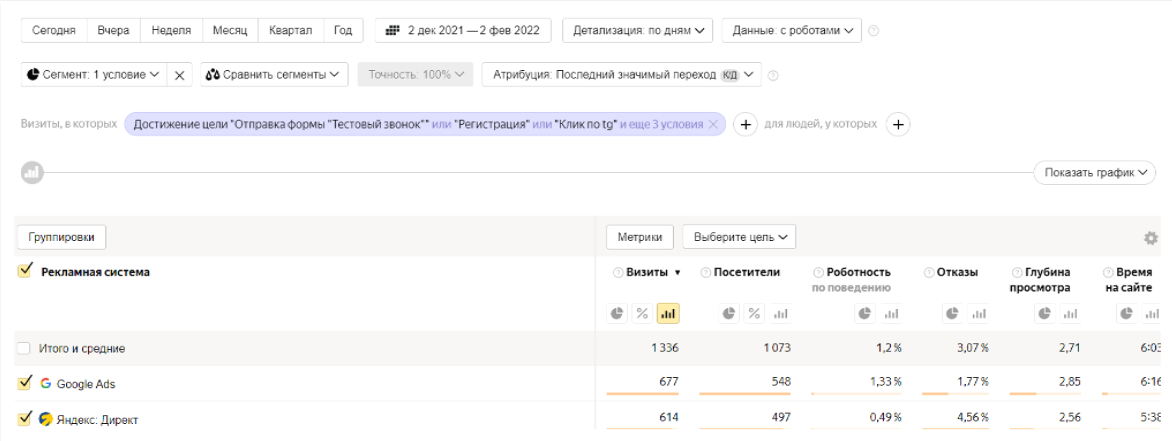Click the Группировки button
1172x441 pixels.
coord(61,237)
